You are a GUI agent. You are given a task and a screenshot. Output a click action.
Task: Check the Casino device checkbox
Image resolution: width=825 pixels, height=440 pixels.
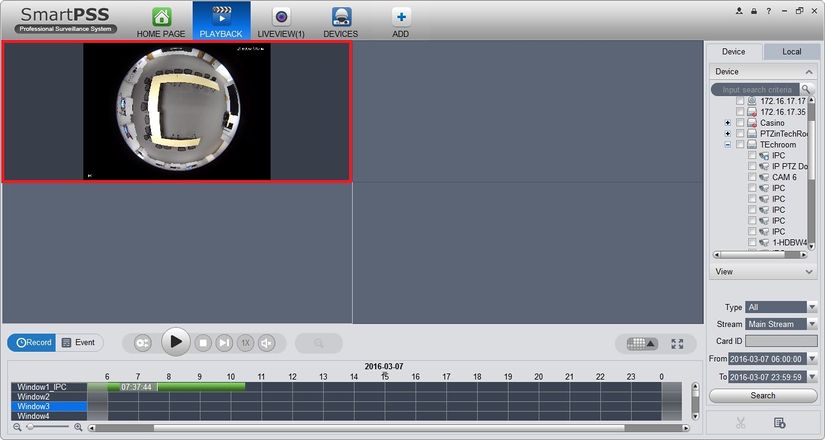click(x=740, y=123)
